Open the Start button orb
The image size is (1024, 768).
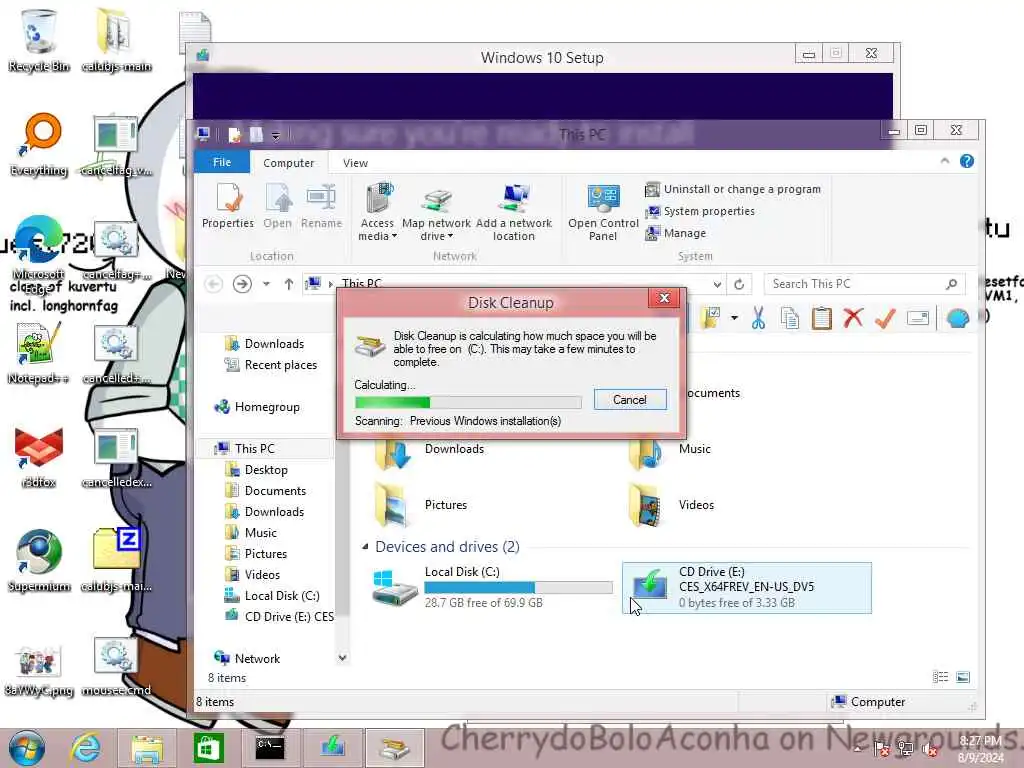point(27,748)
